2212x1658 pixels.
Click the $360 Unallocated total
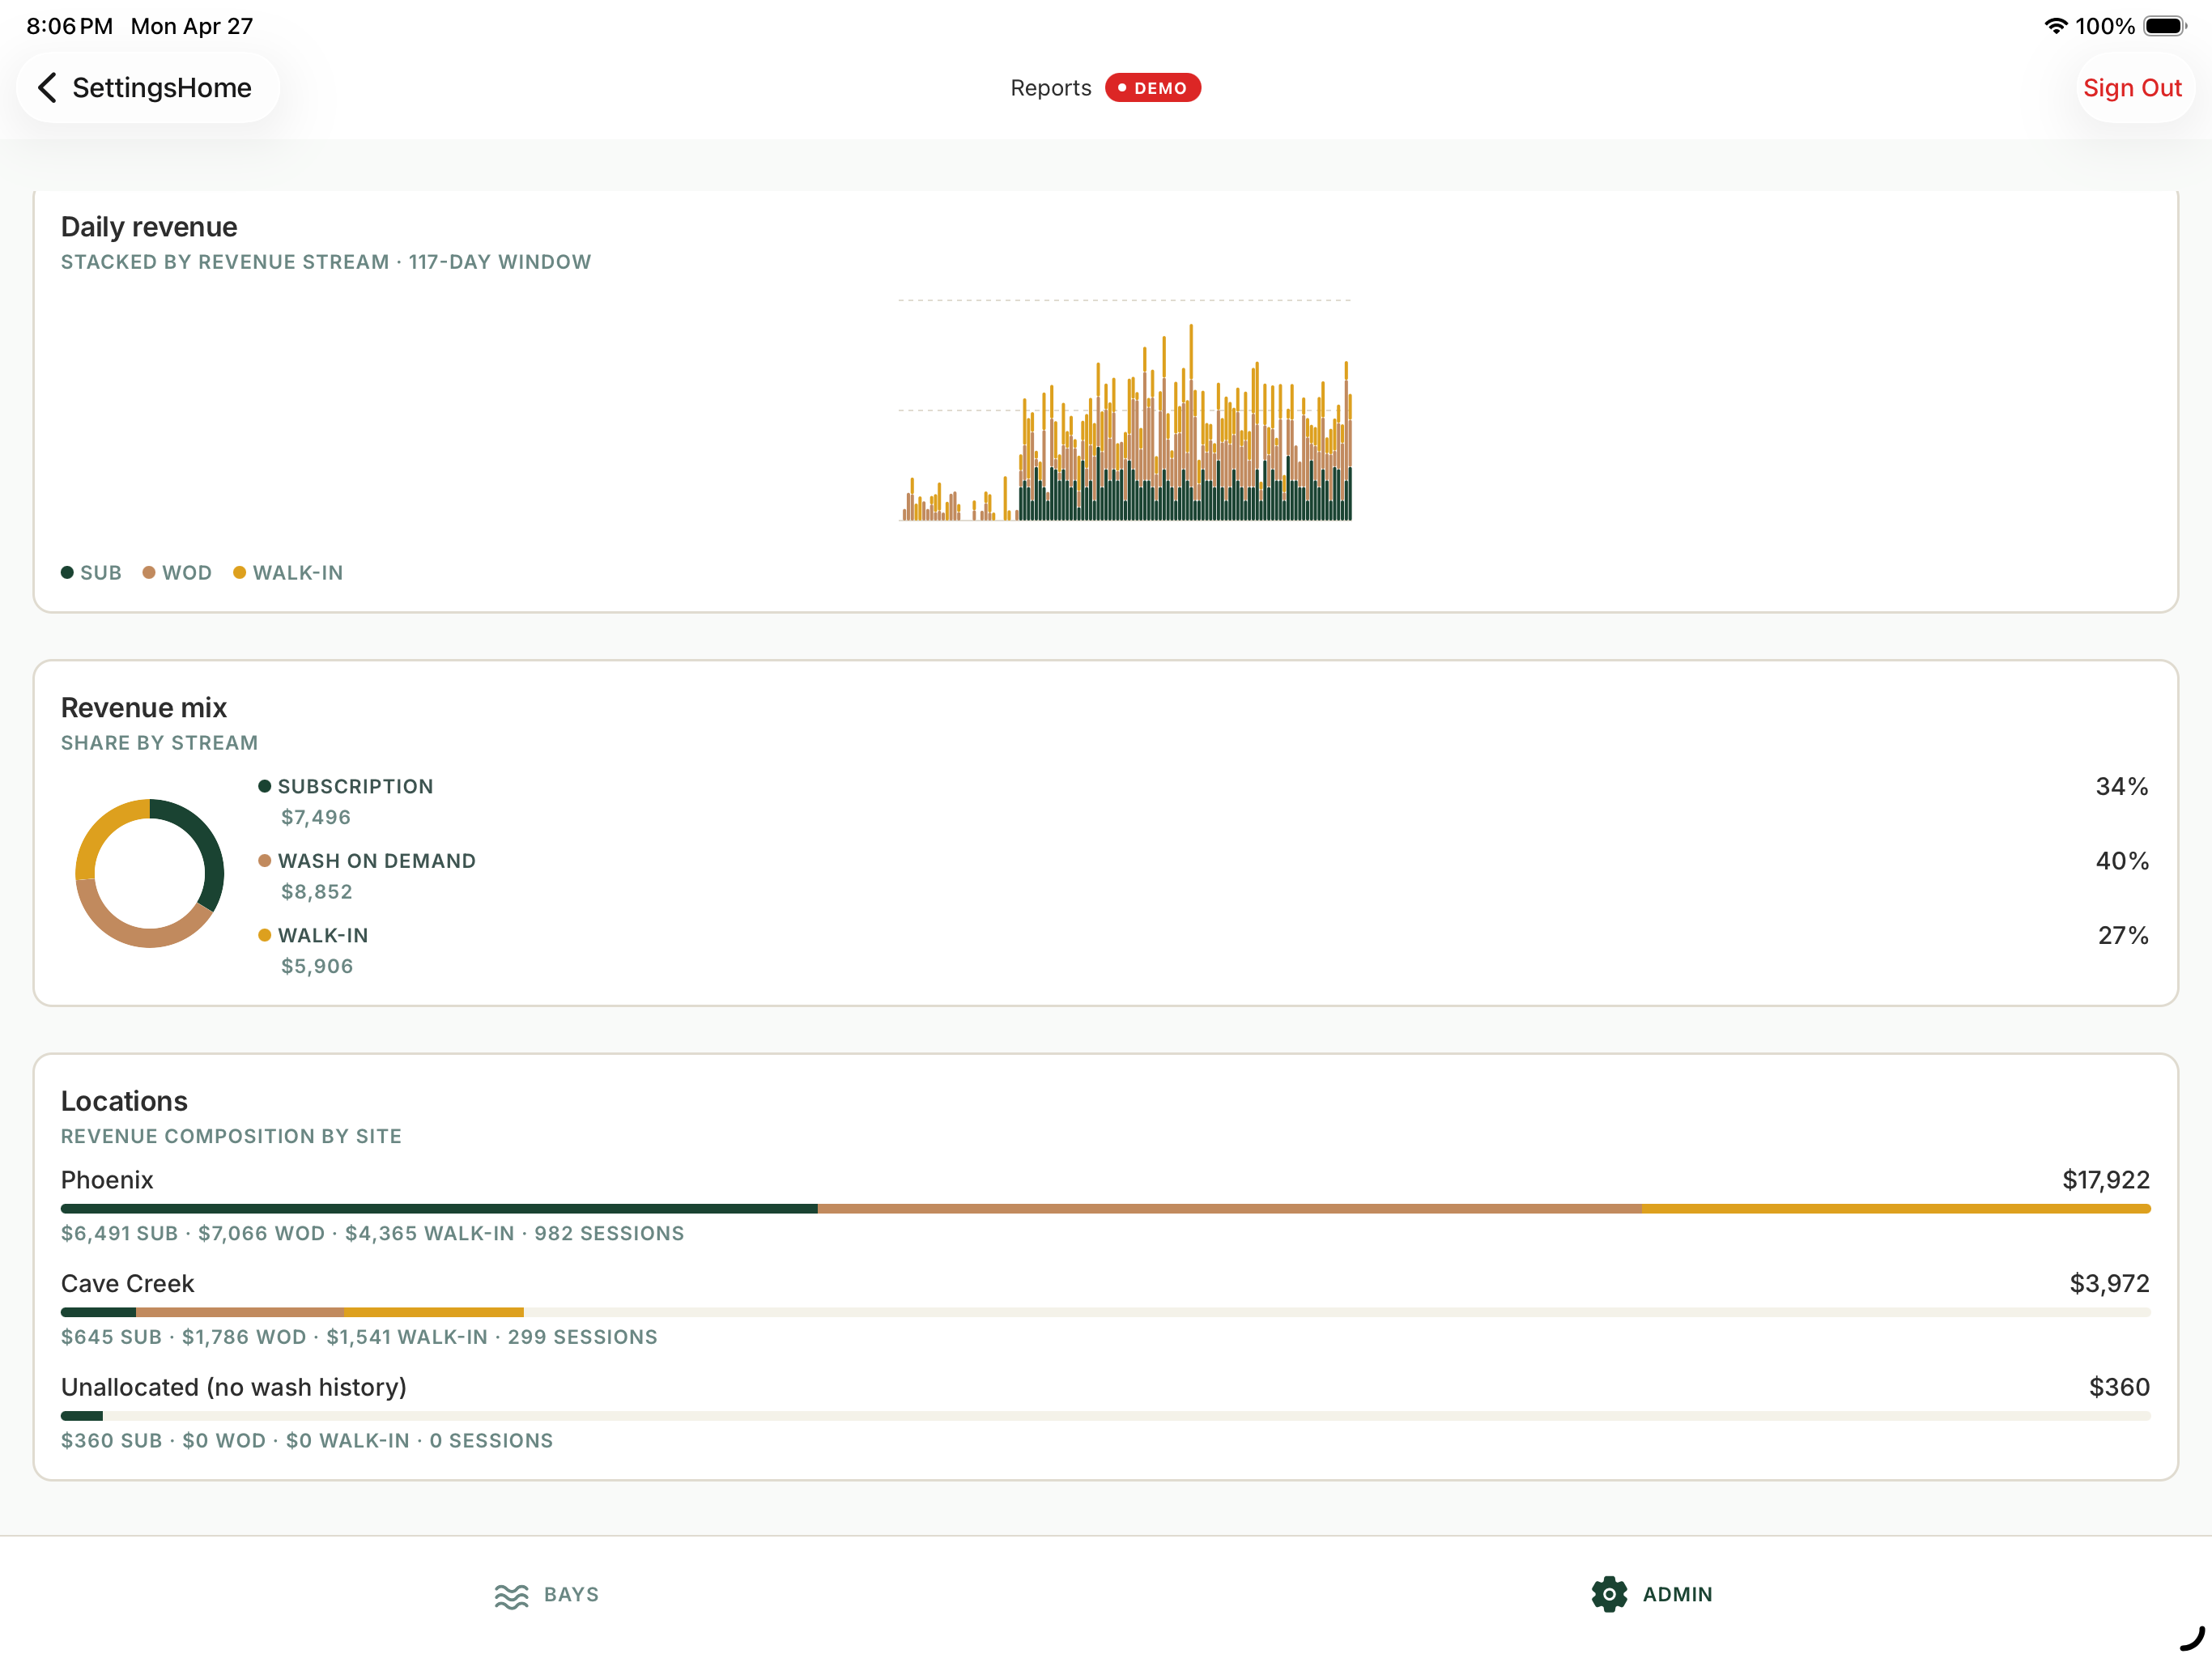[x=2120, y=1387]
